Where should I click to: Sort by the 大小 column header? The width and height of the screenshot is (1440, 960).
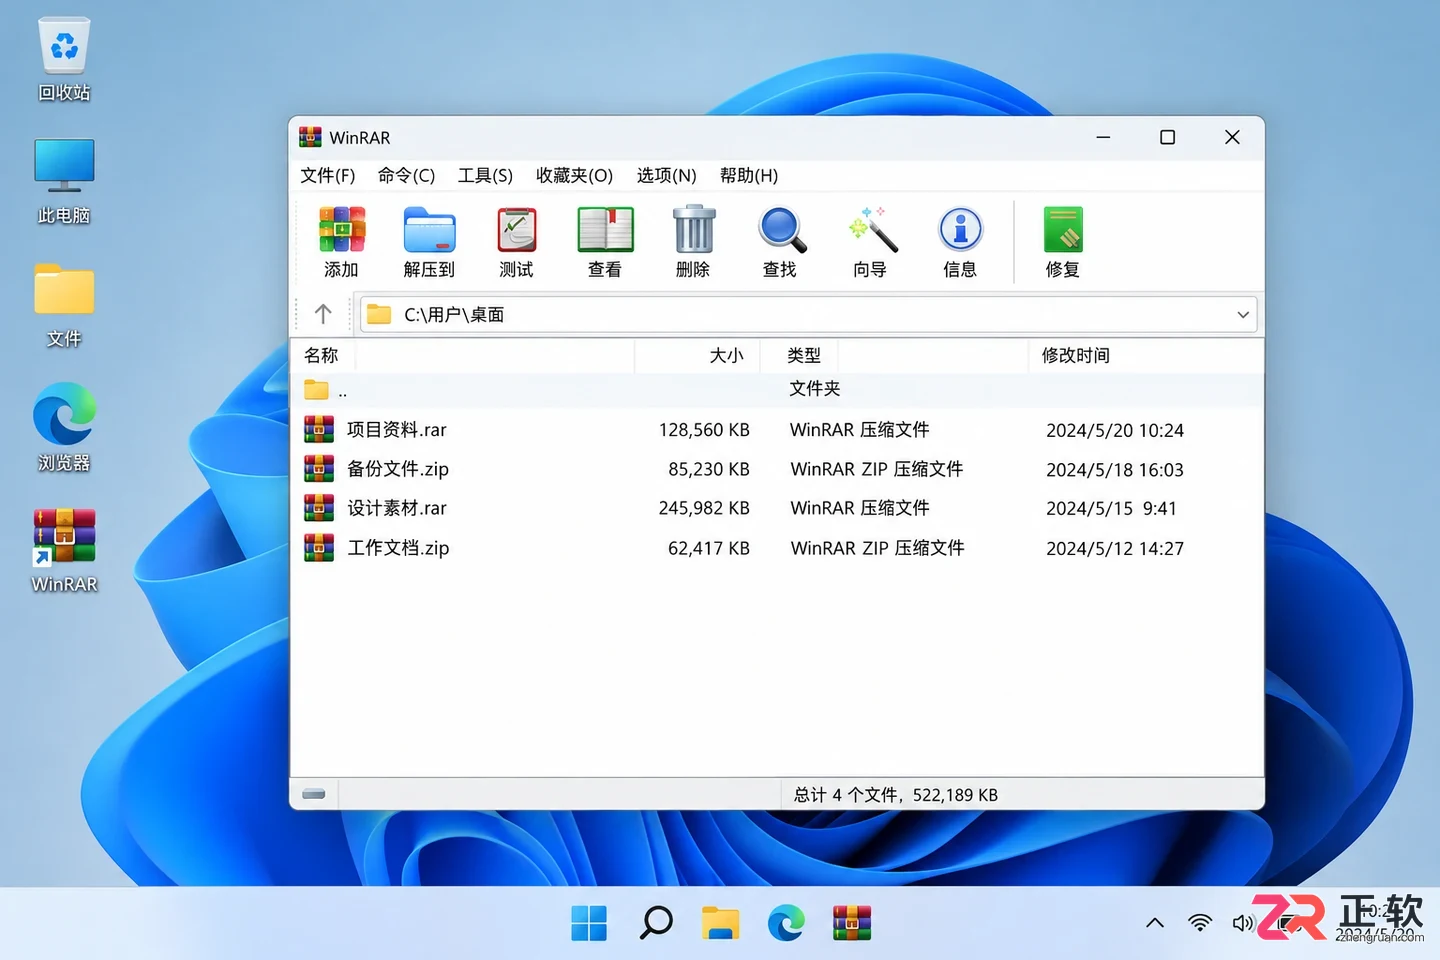727,356
